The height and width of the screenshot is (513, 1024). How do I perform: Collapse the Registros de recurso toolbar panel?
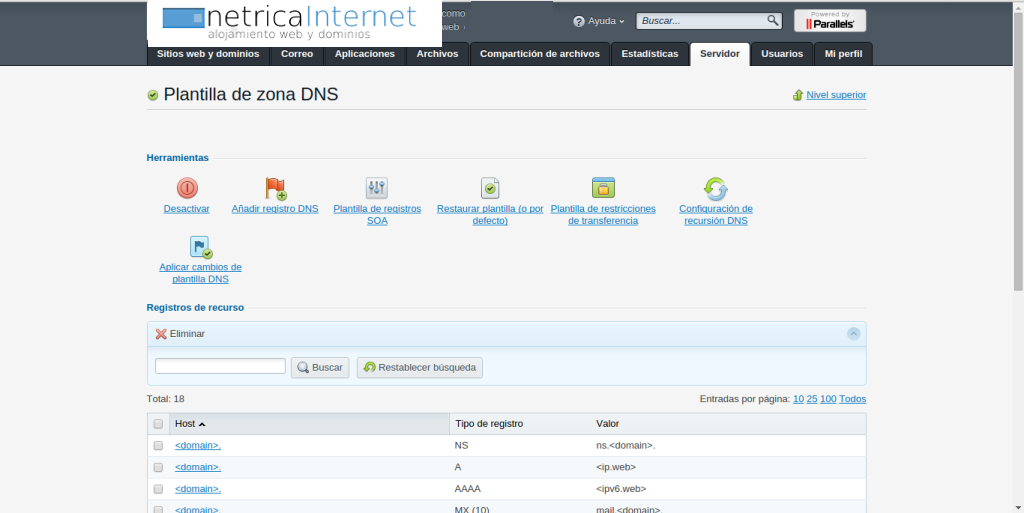point(853,334)
